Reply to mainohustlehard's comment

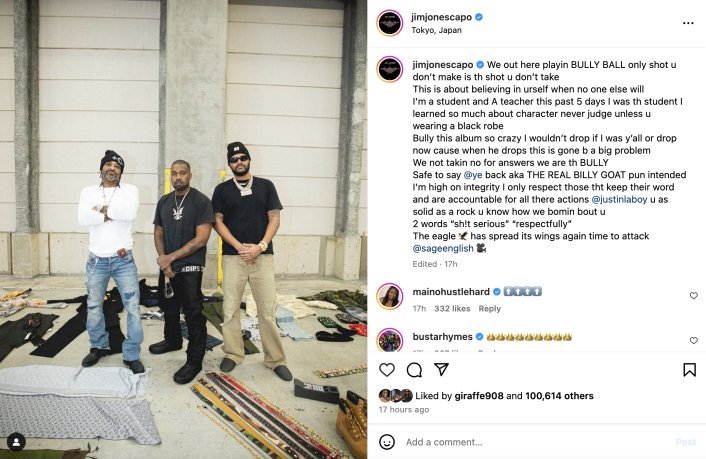(x=489, y=309)
